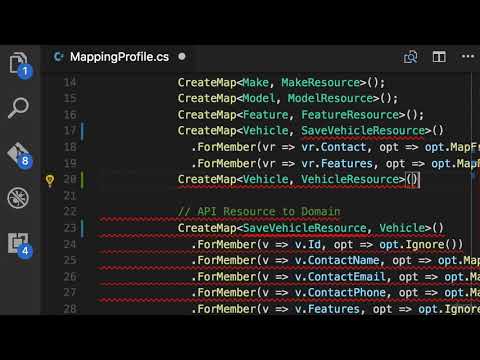Open the Search view in the activity bar
480x360 pixels.
coord(18,108)
